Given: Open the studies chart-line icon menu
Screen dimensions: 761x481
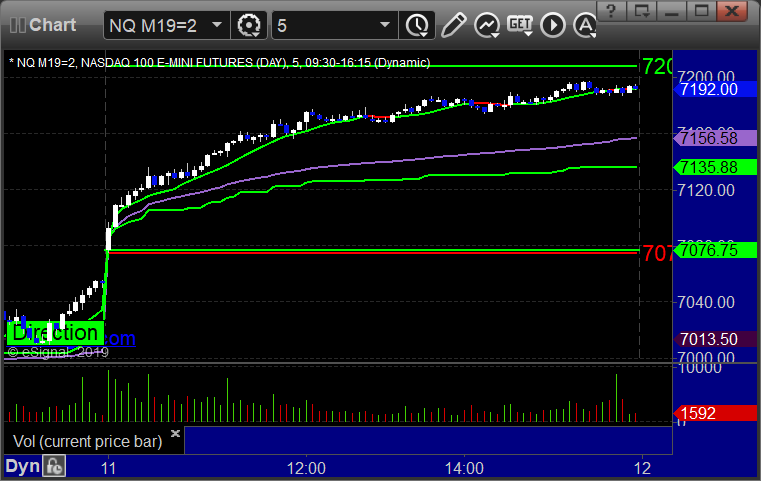Looking at the screenshot, I should pos(487,25).
